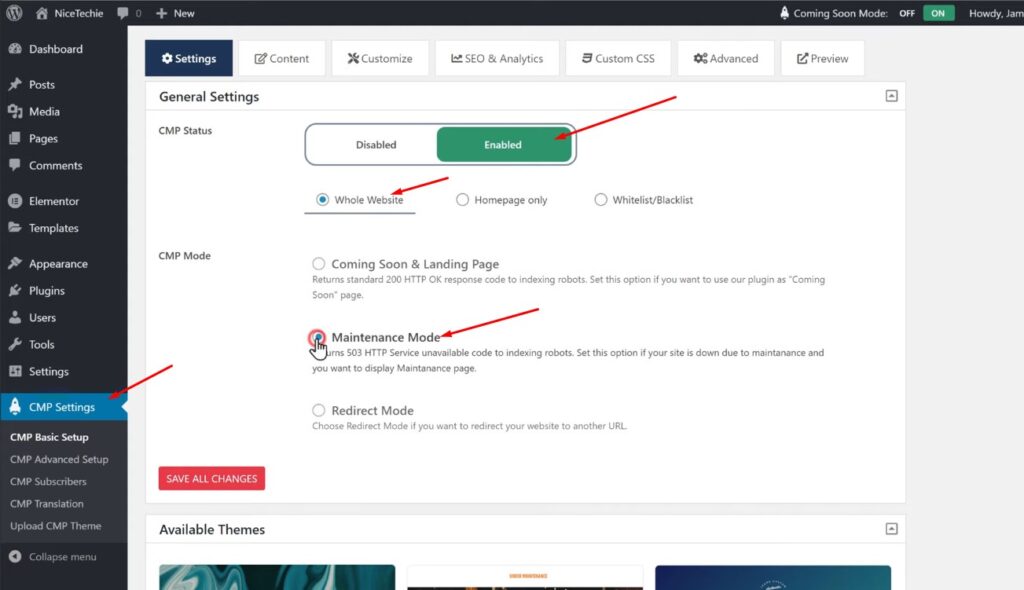
Task: Select the CMP Settings rocket icon
Action: pos(17,407)
